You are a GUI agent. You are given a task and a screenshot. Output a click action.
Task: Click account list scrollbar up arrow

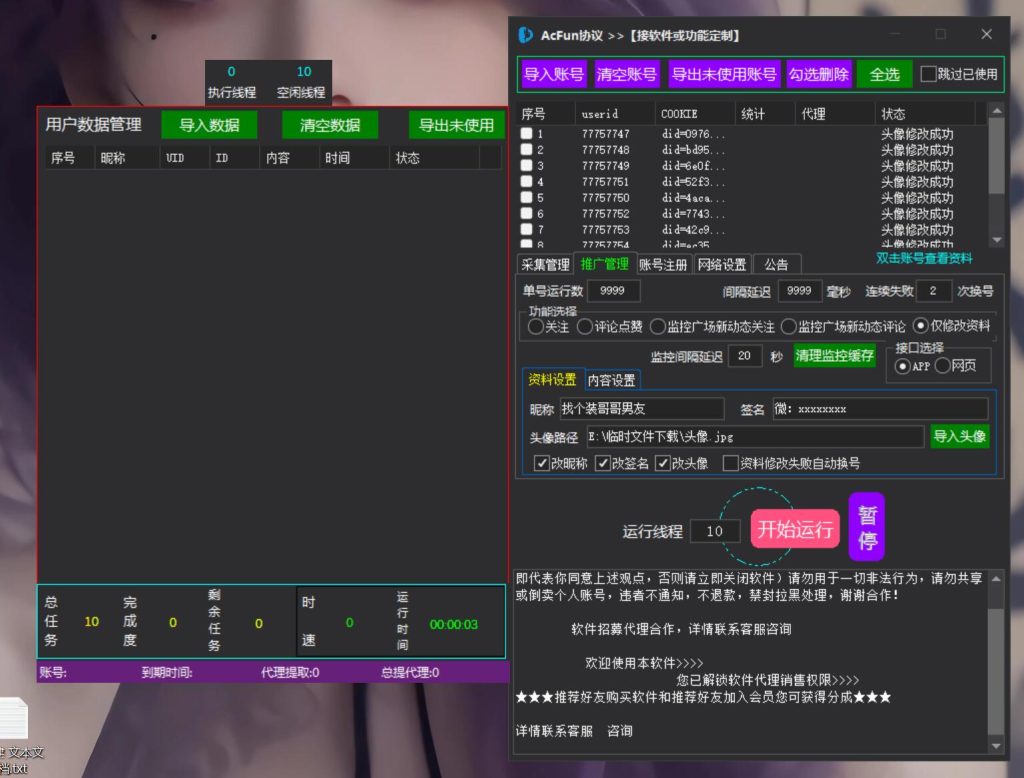click(x=997, y=111)
